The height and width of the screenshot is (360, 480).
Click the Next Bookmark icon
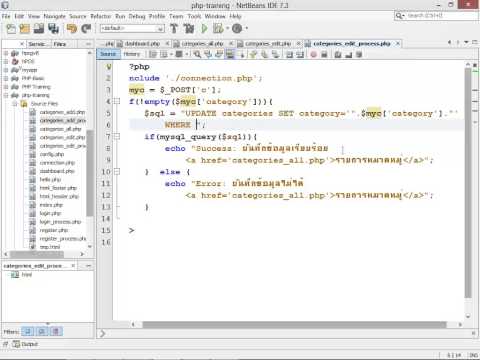[x=264, y=54]
